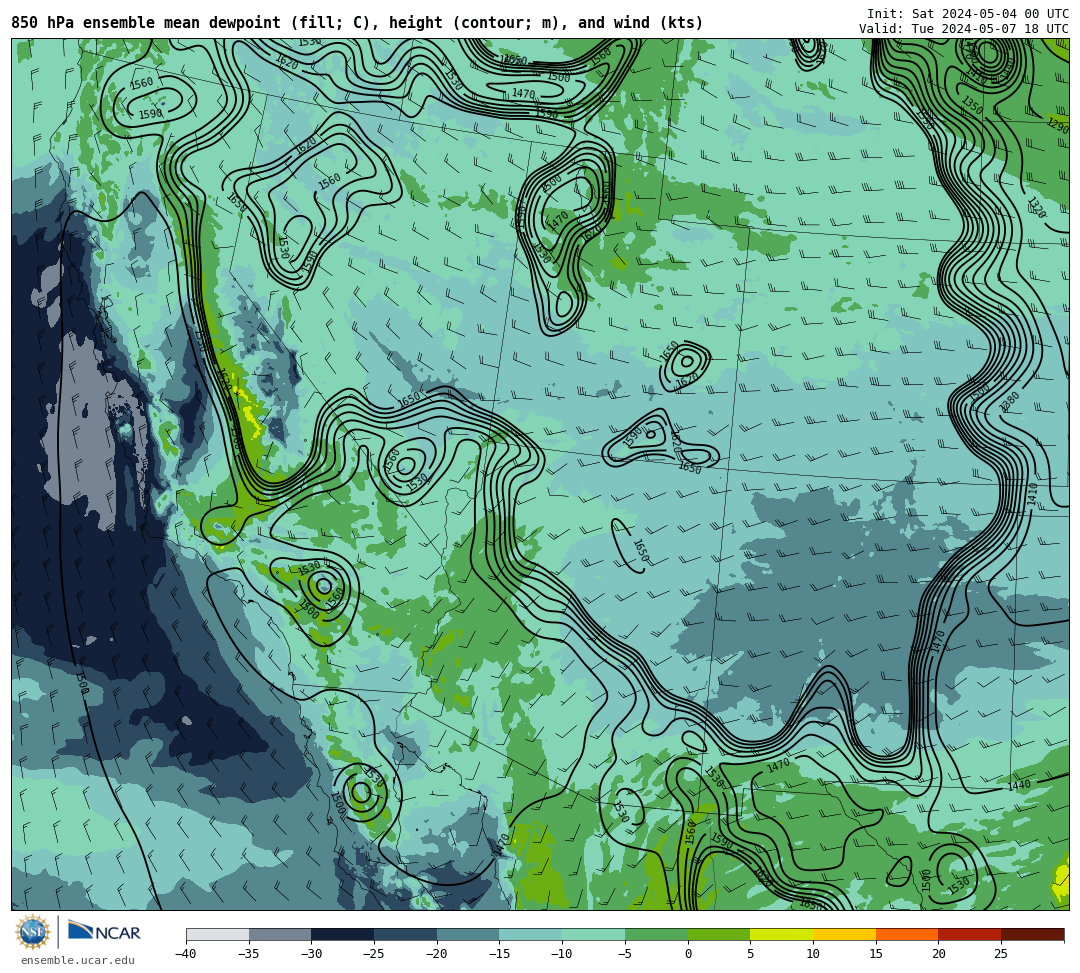The image size is (1080, 973).
Task: Click the 1440 contour label at lower right
Action: click(1019, 784)
